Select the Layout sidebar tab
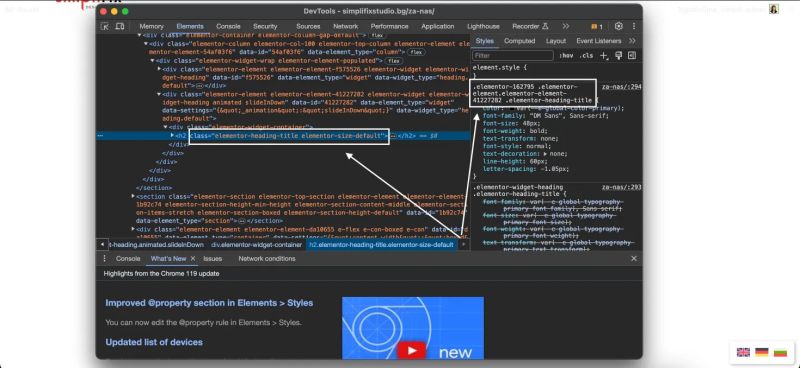This screenshot has width=800, height=368. point(556,41)
